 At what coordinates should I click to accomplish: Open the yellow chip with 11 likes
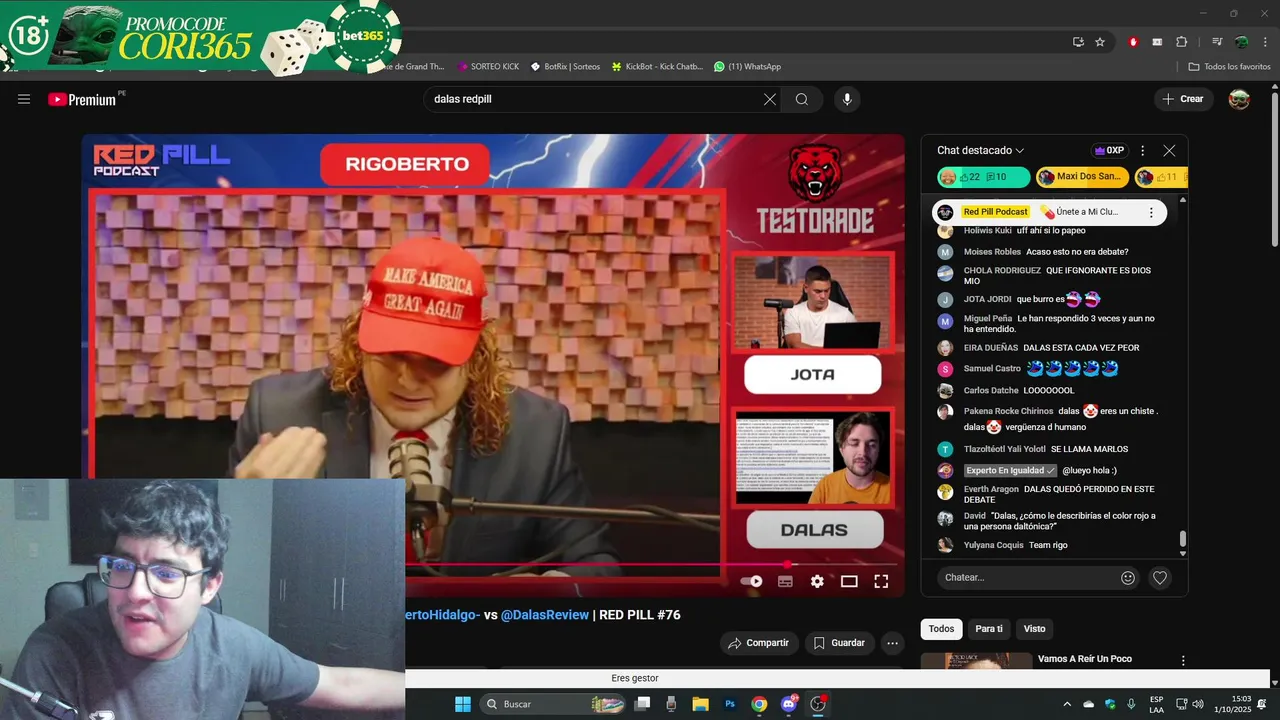[1161, 177]
